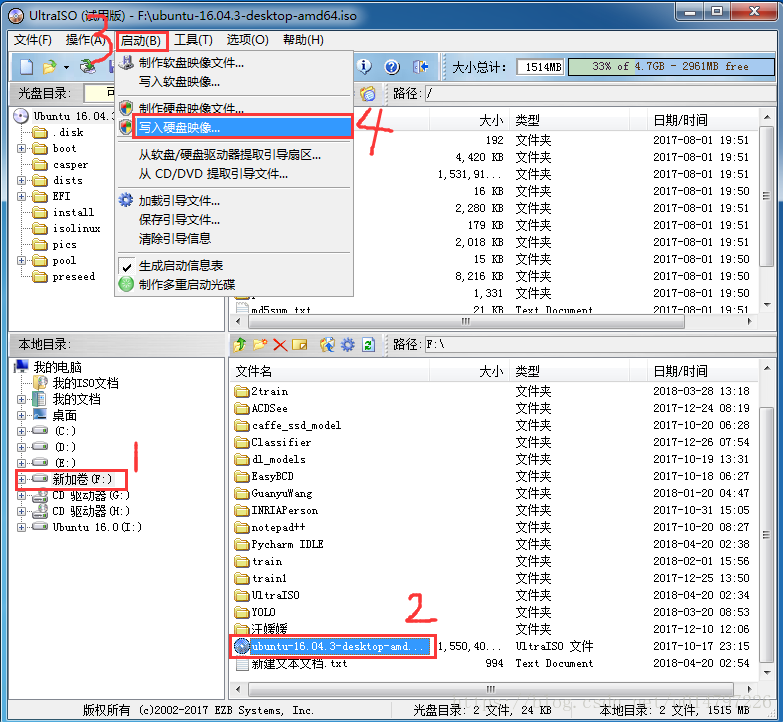Screen dimensions: 783x722
Task: Click the shield icon beside 制作硬盘映像文件
Action: tap(126, 108)
